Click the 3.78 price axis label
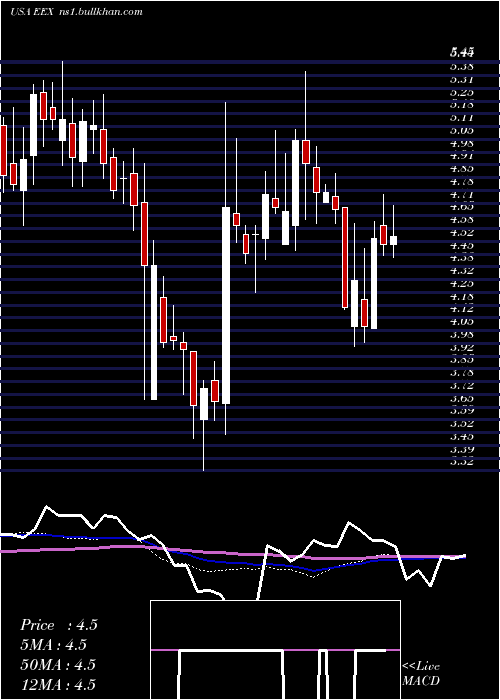 (462, 372)
